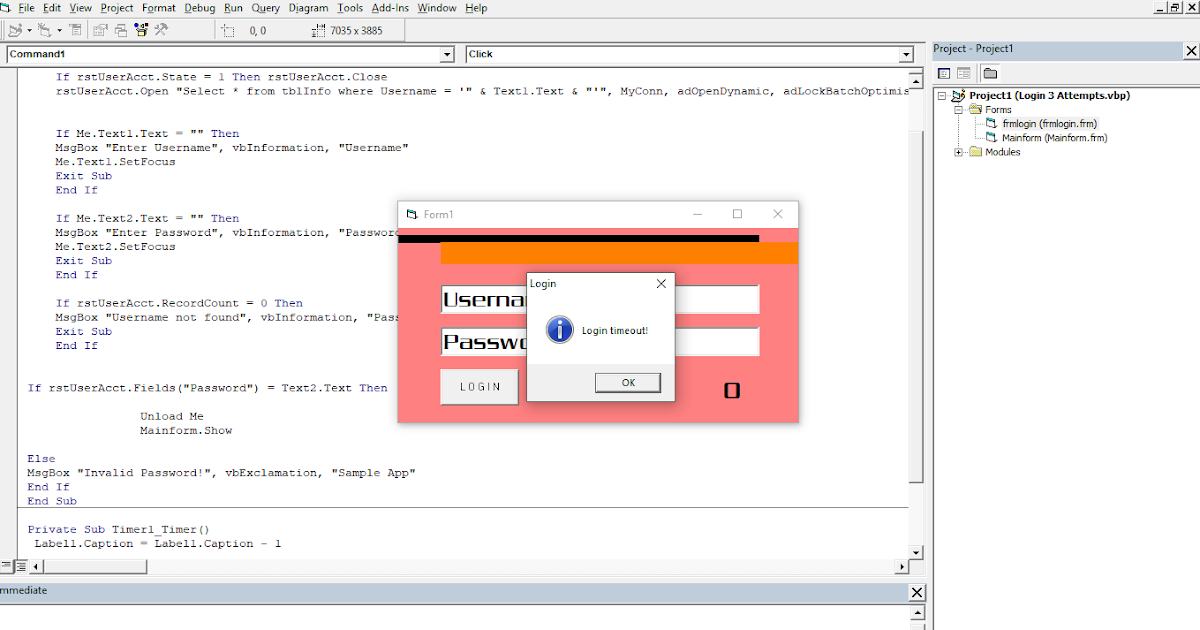
Task: Click the LOGIN button on Form1
Action: 478,387
